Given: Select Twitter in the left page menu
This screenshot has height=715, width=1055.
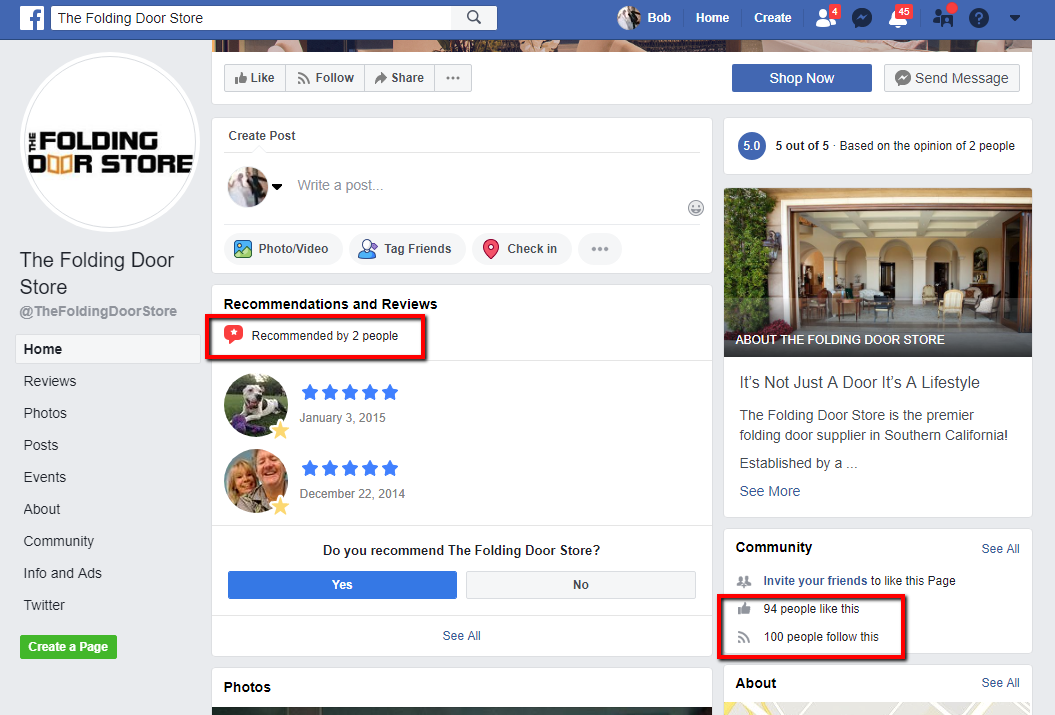Looking at the screenshot, I should coord(44,605).
